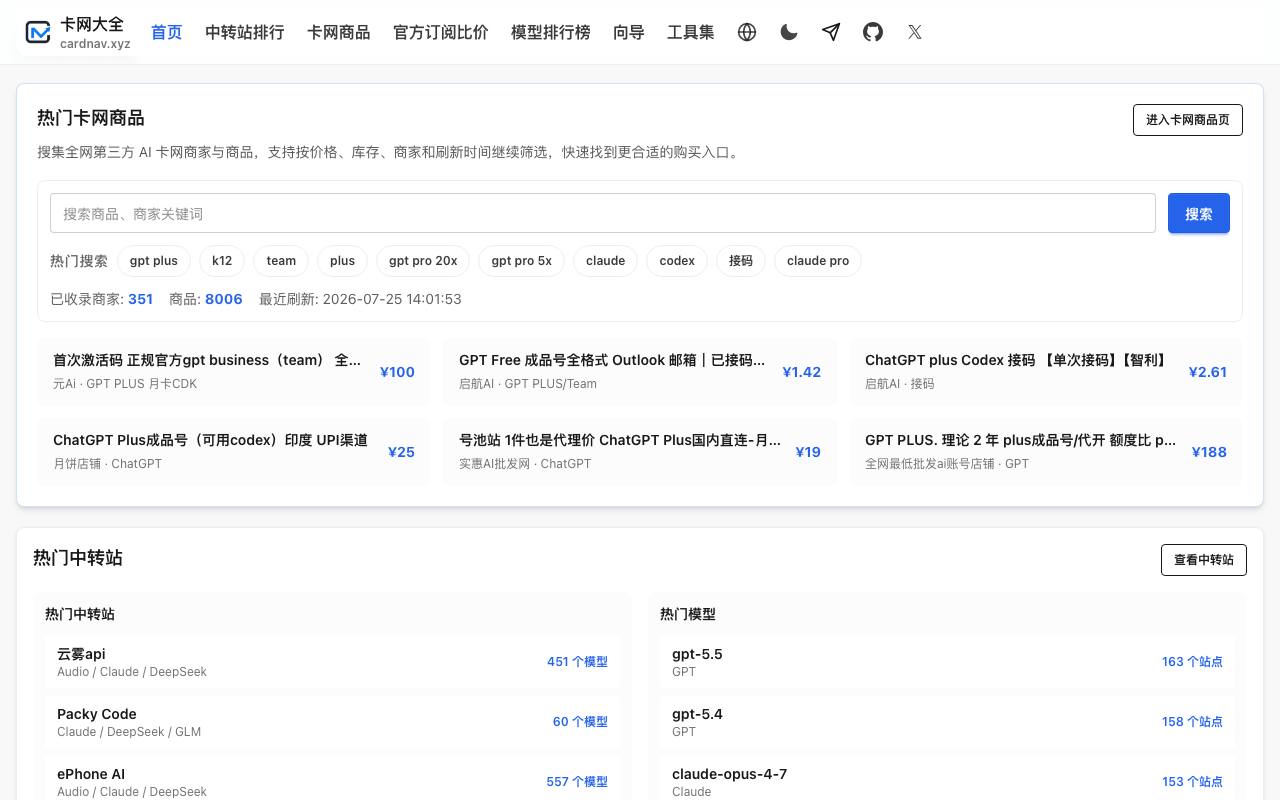1280x800 pixels.
Task: Click the '158 个站点' count
Action: [1192, 722]
